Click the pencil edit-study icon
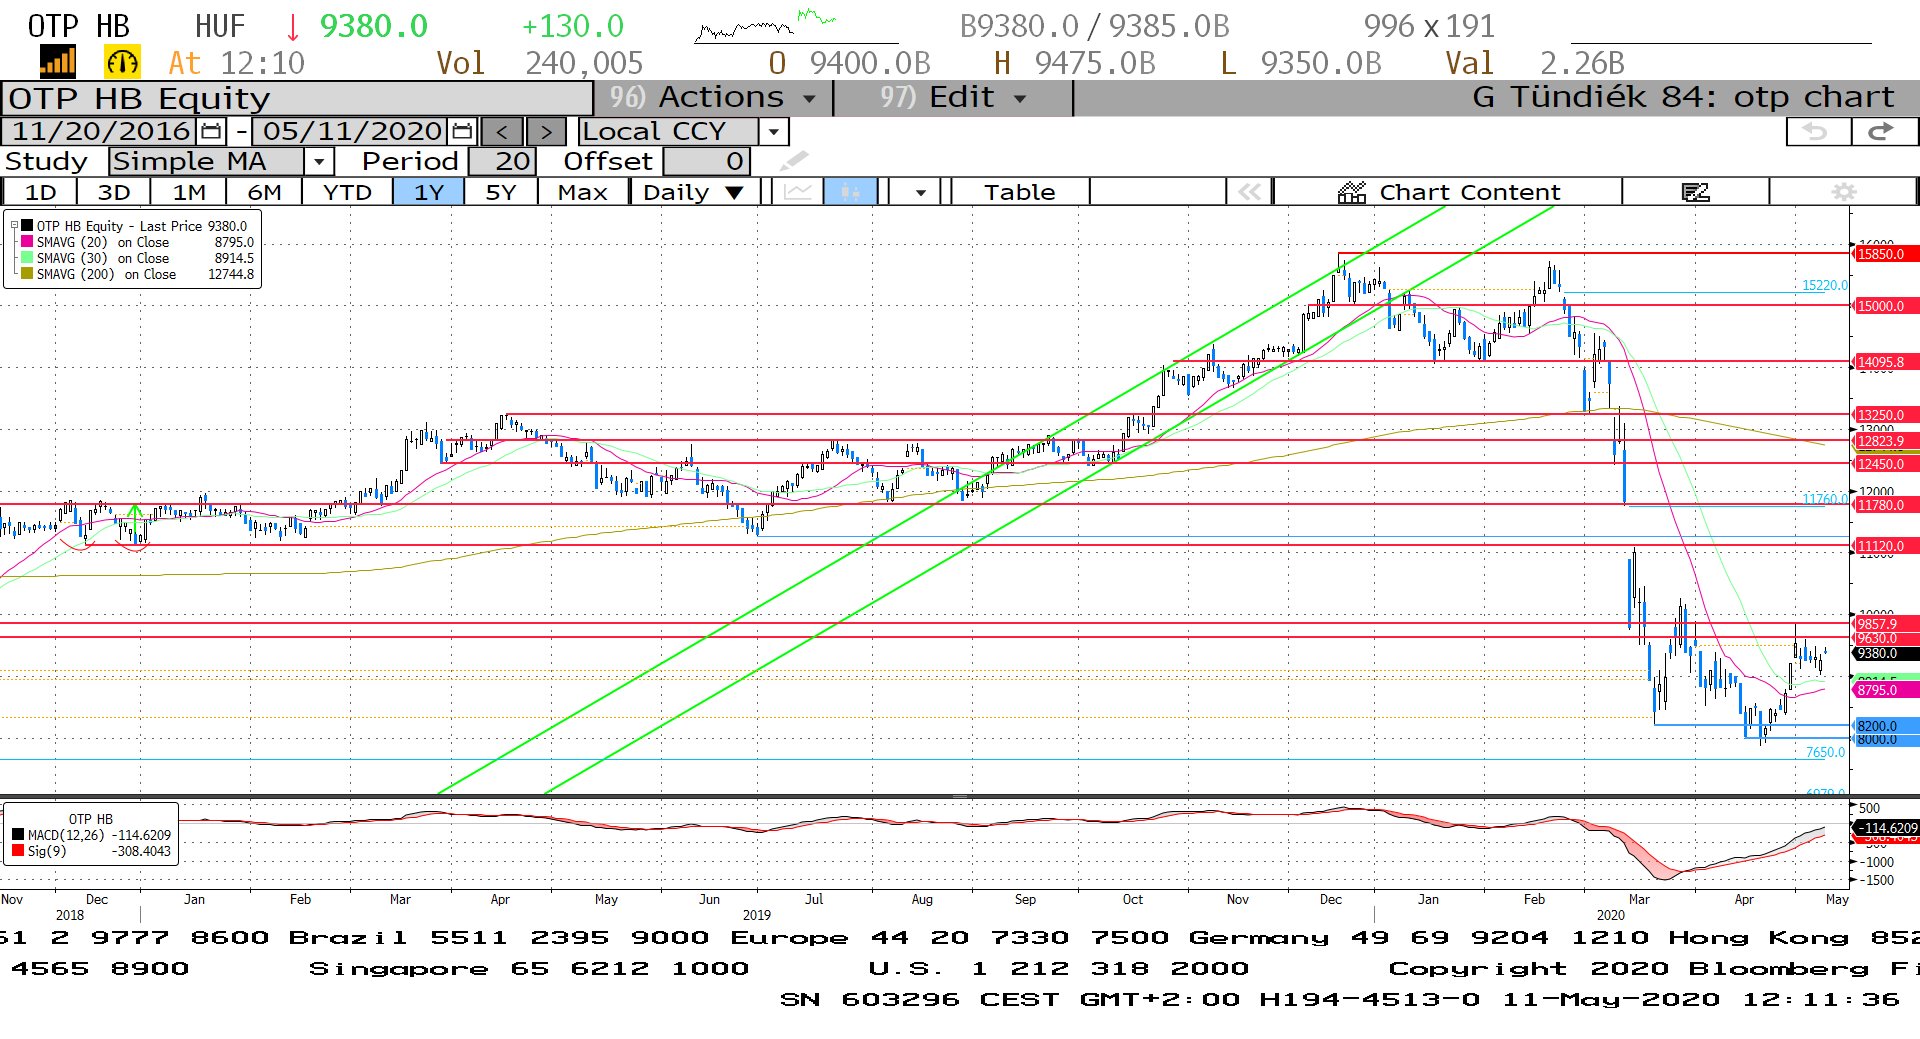The height and width of the screenshot is (1039, 1920). (793, 161)
